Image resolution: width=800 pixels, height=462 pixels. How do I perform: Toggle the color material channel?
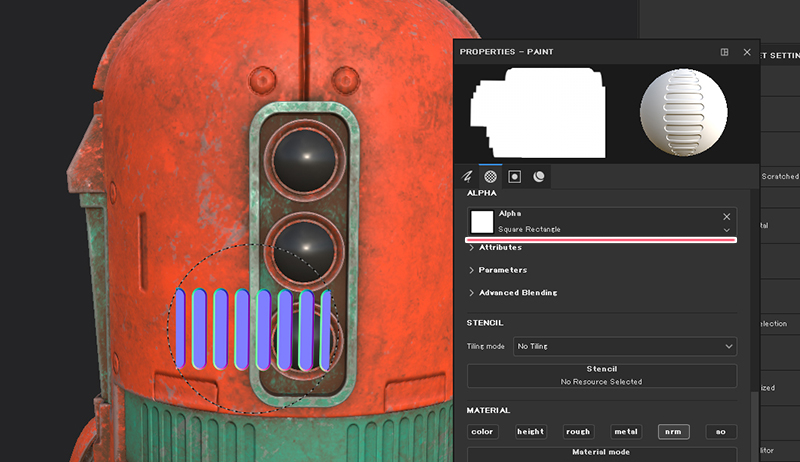[x=483, y=432]
